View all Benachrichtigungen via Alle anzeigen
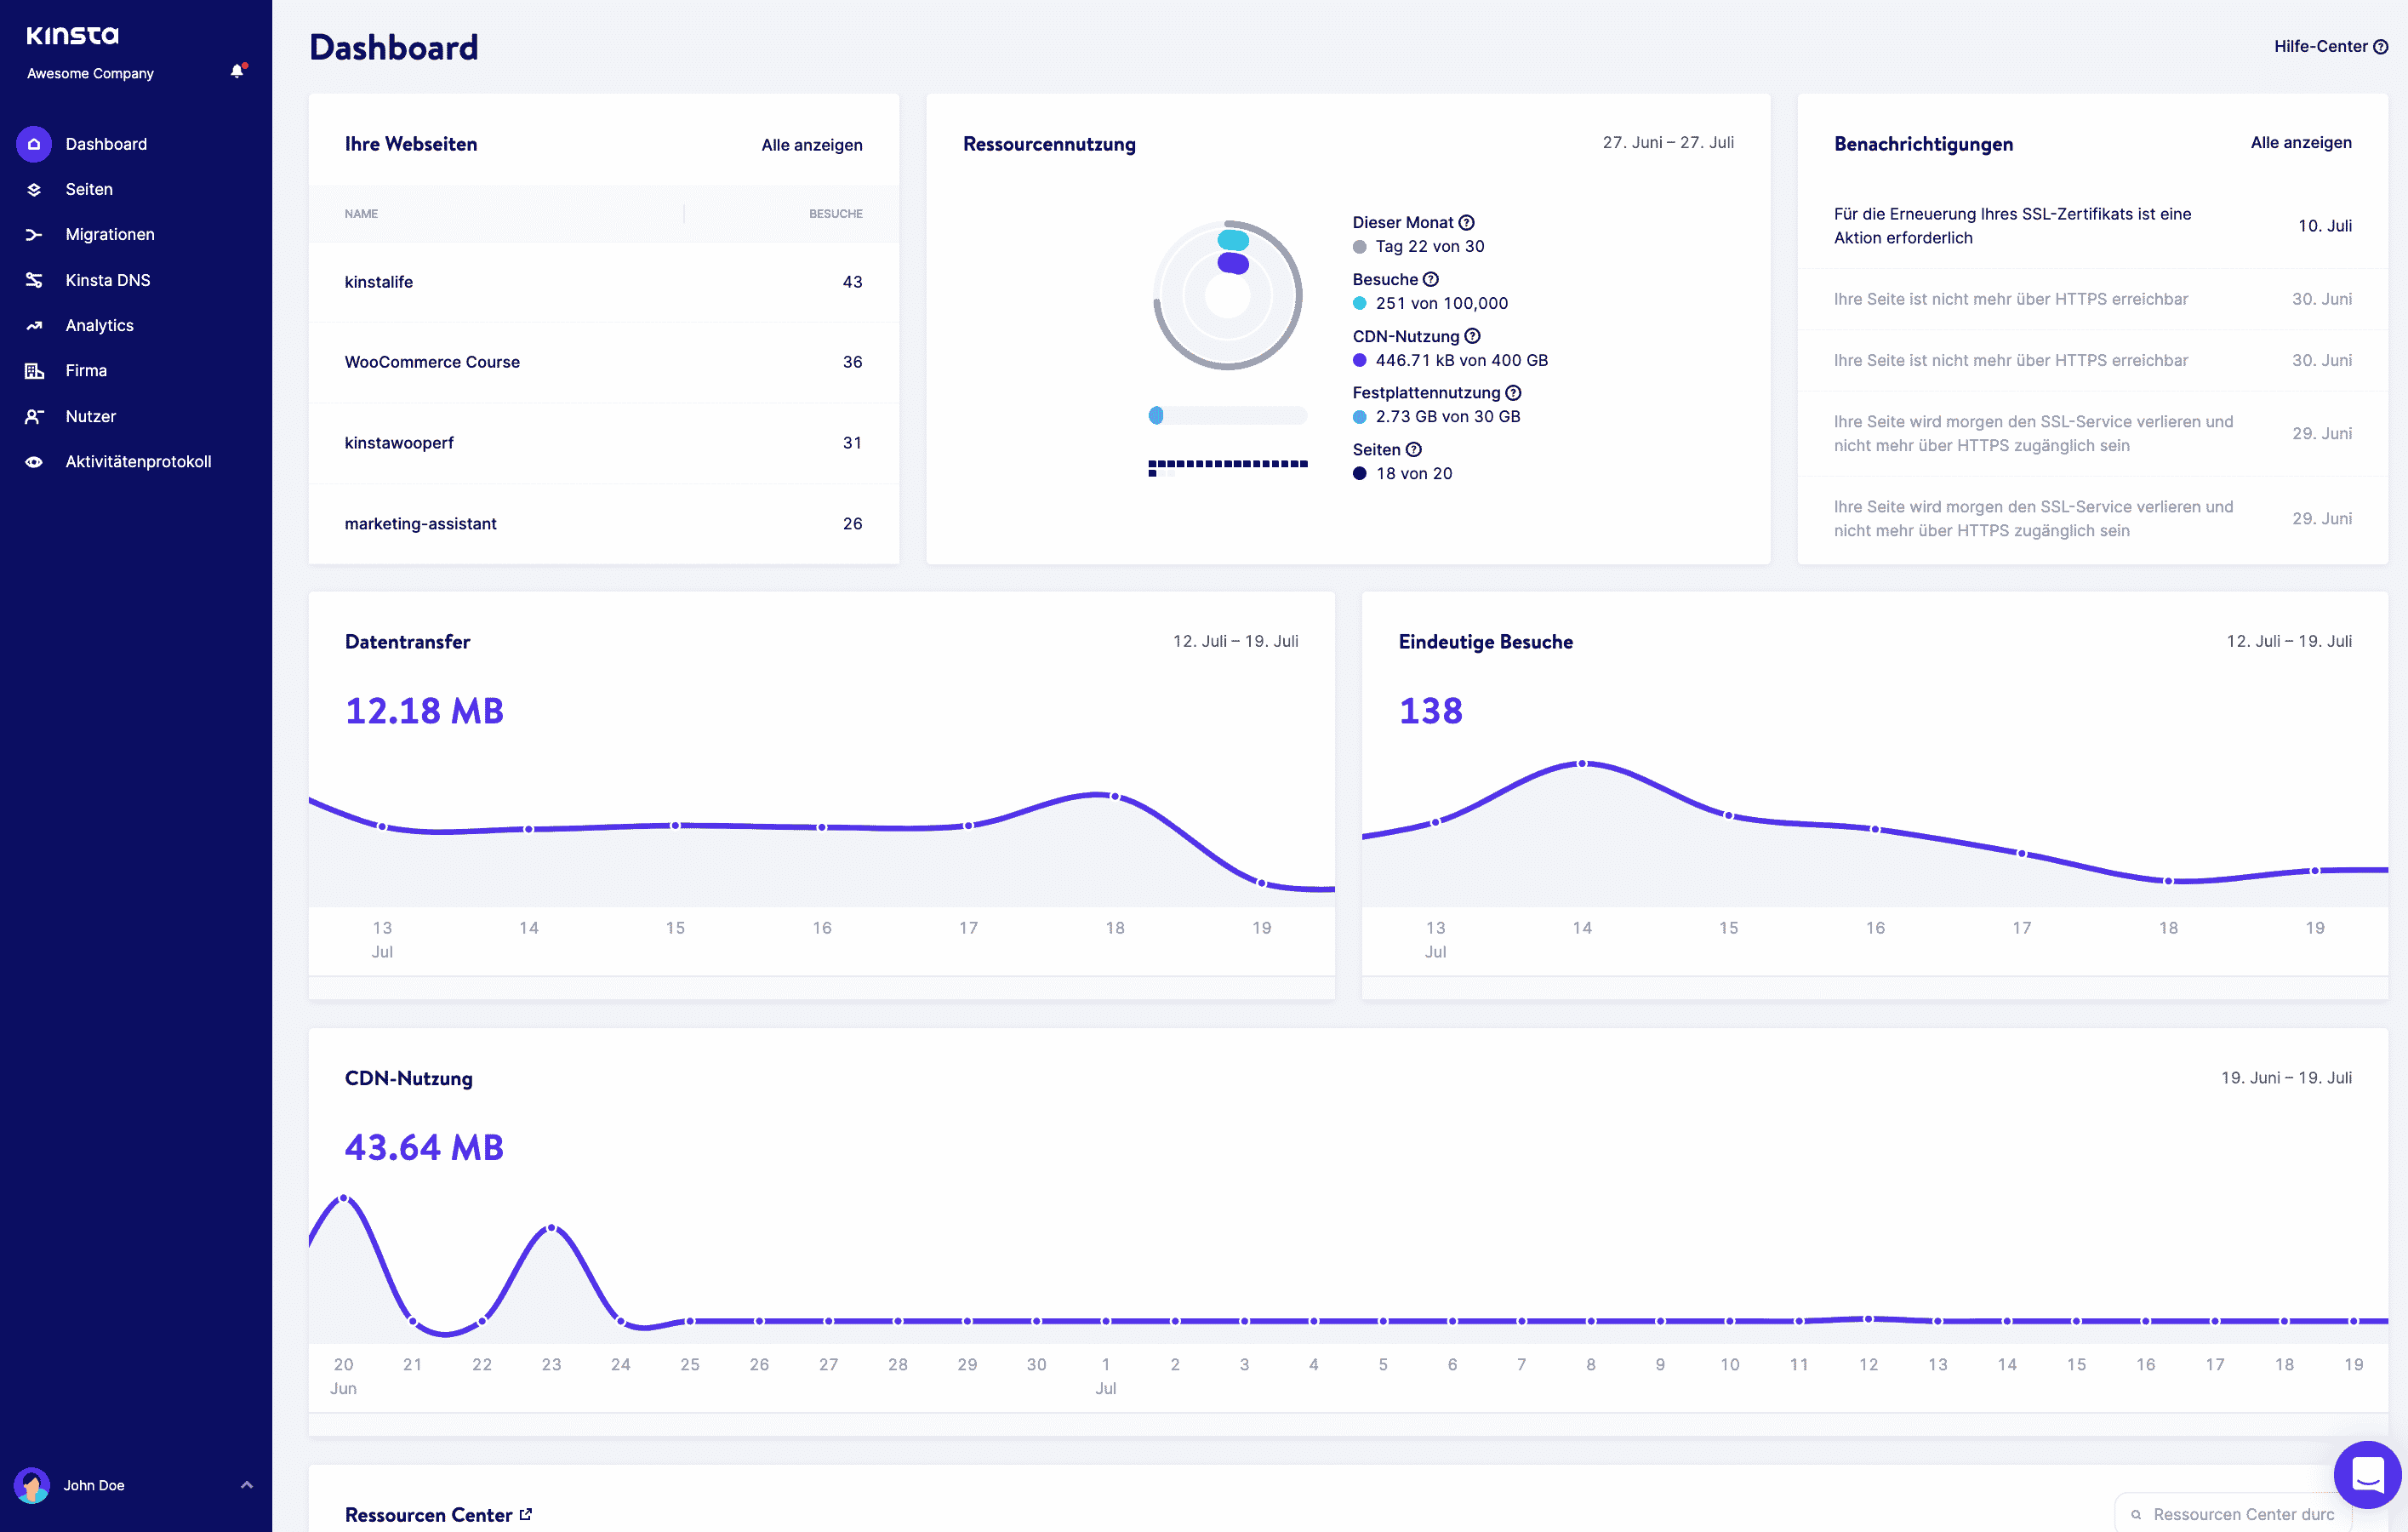Image resolution: width=2408 pixels, height=1532 pixels. click(x=2301, y=142)
